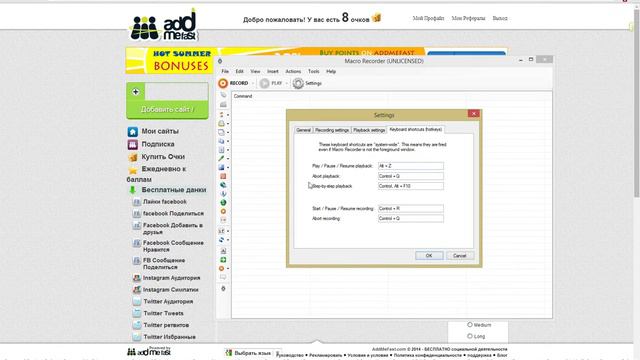
Task: Click the home icon beside Мои сайты
Action: pyautogui.click(x=133, y=131)
